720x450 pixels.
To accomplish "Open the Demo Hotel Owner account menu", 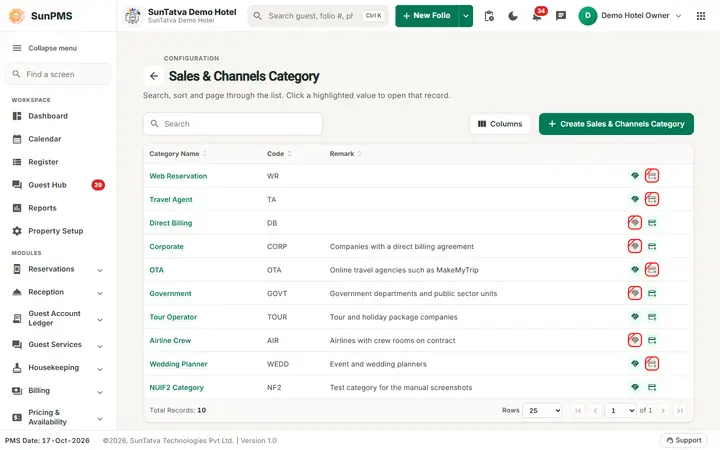I will click(x=630, y=16).
